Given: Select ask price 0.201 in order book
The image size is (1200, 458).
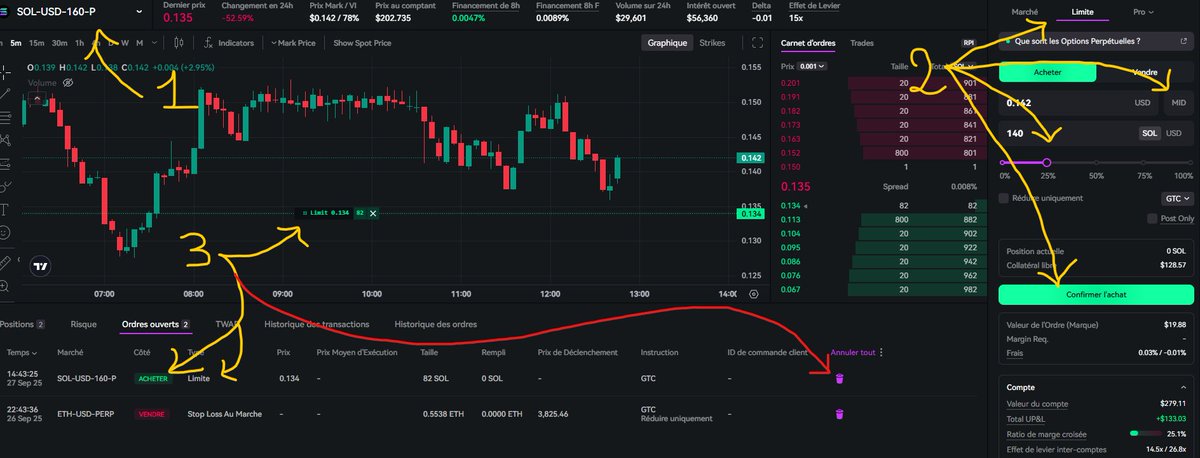Looking at the screenshot, I should pos(790,82).
